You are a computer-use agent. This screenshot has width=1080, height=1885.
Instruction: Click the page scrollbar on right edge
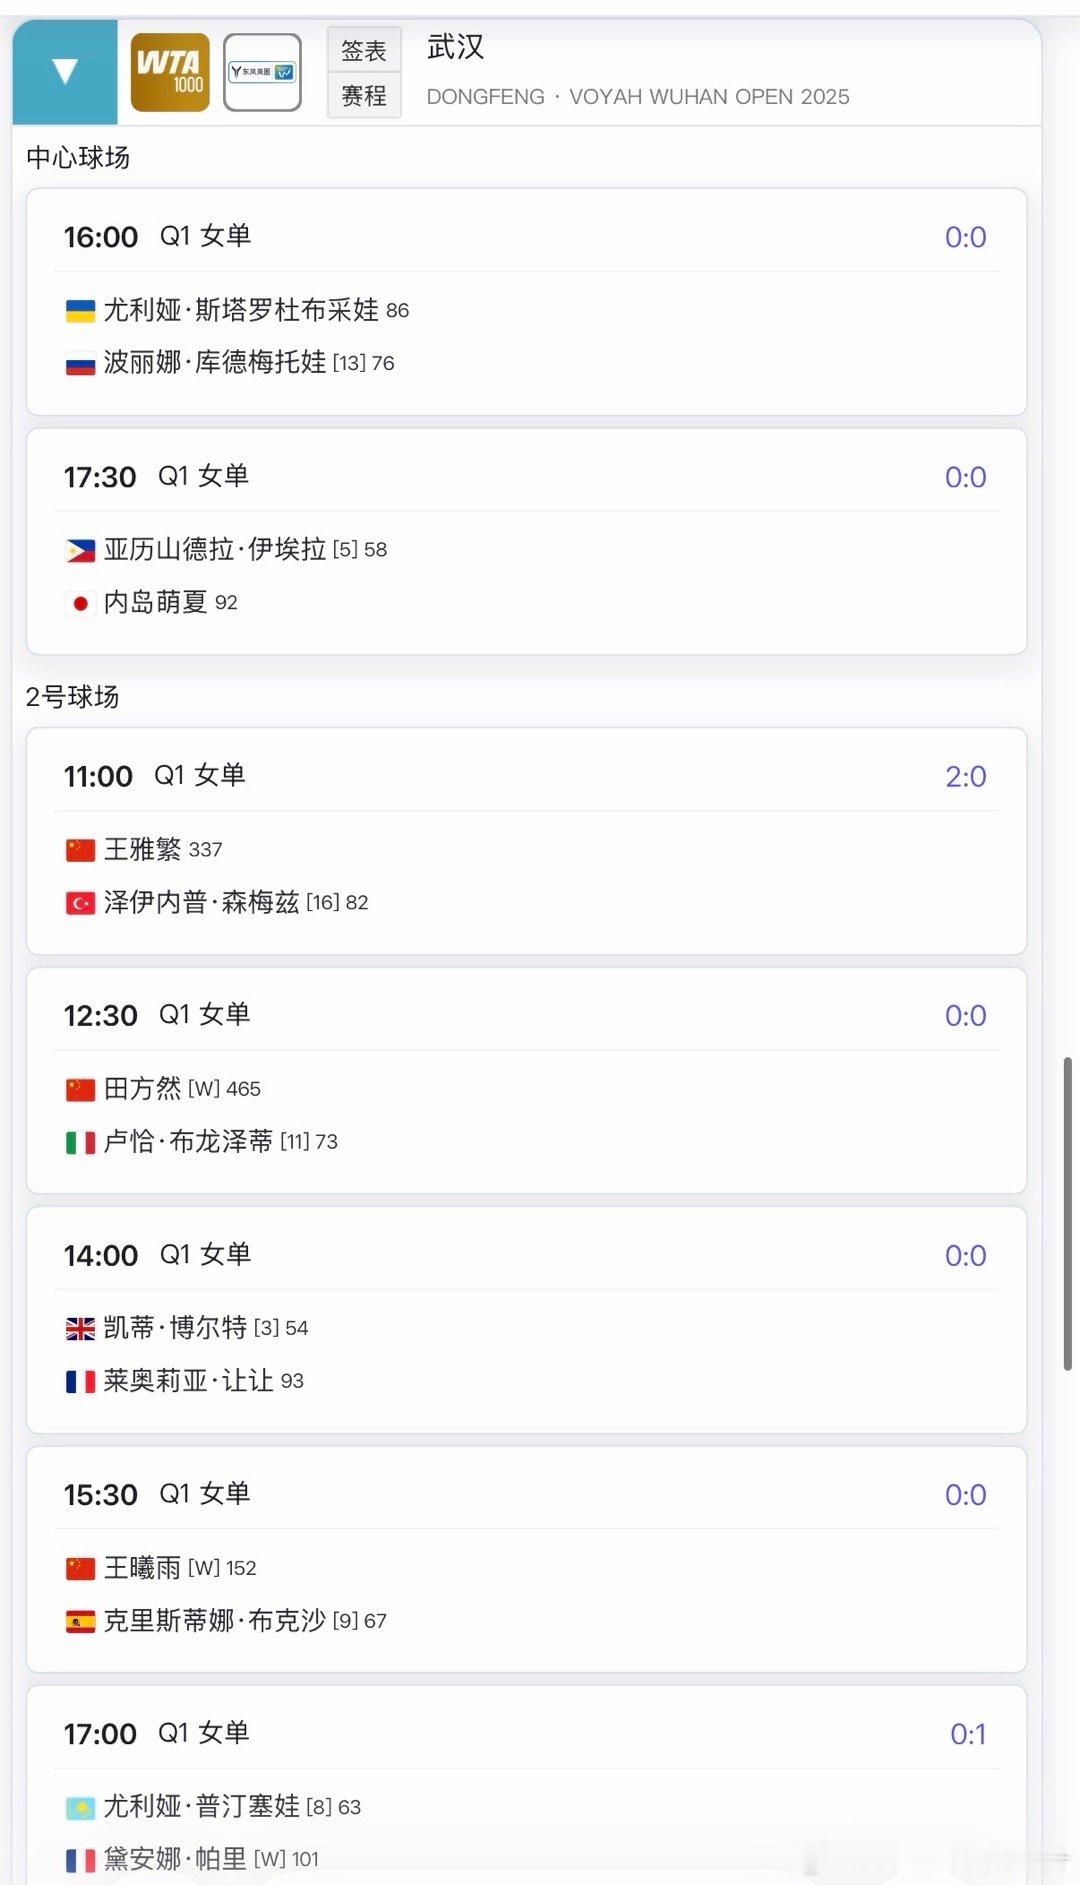click(1067, 1212)
